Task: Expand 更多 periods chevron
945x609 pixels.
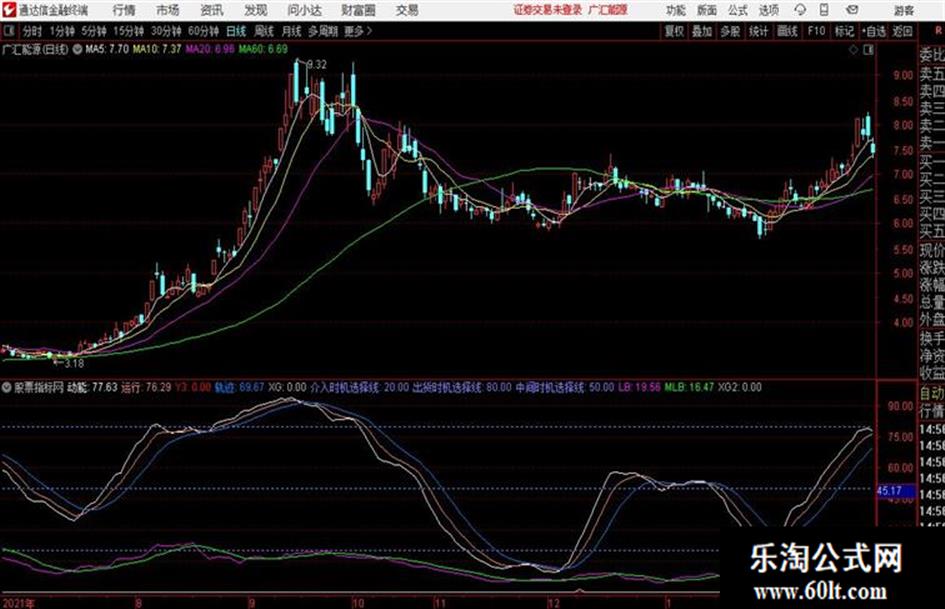Action: [x=358, y=31]
